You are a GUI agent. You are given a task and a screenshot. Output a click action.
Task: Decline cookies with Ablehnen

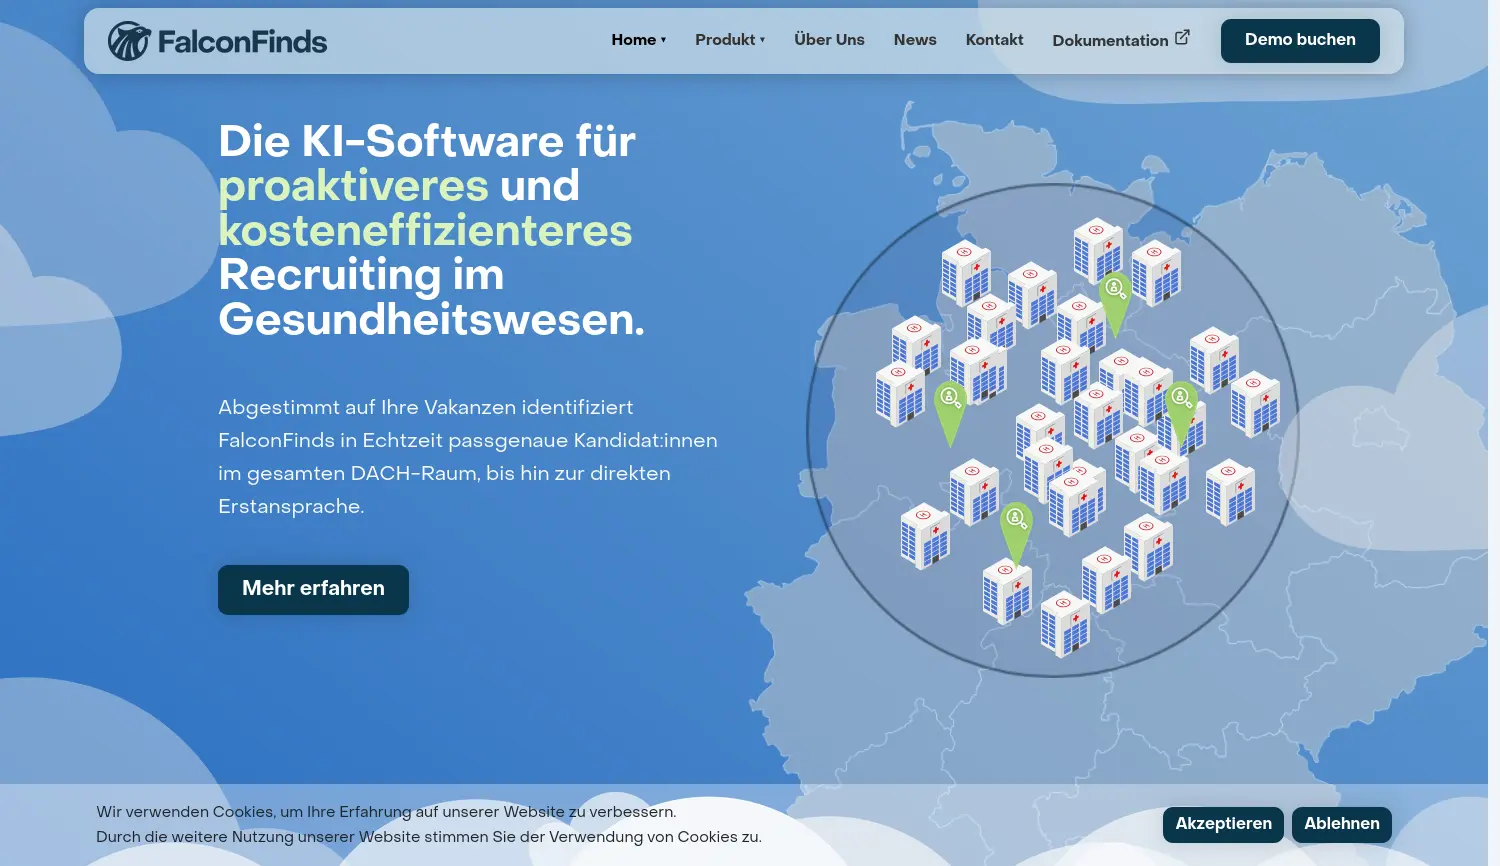coord(1341,824)
